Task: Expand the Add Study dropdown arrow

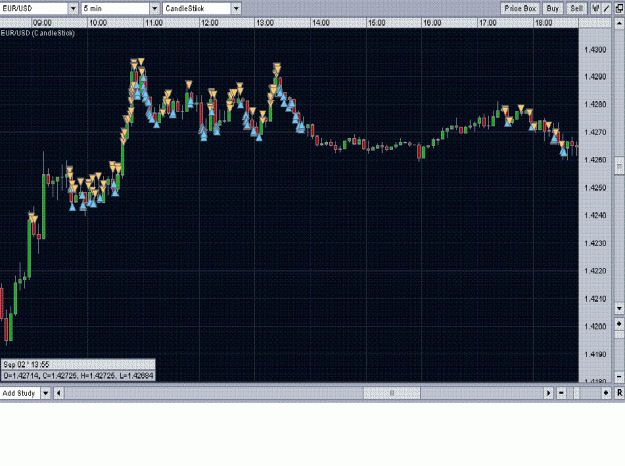Action: click(x=46, y=393)
